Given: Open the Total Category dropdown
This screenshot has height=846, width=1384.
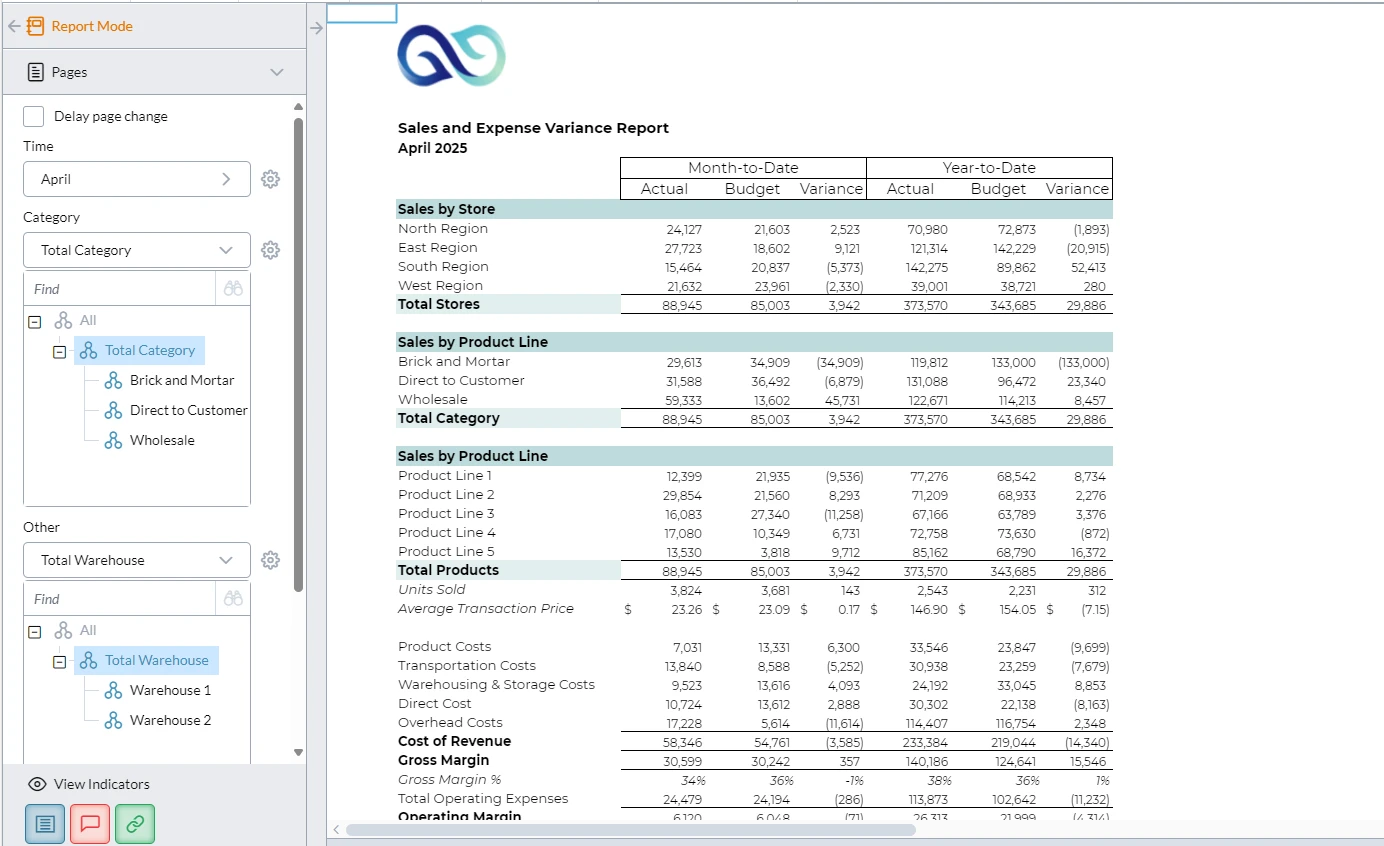Looking at the screenshot, I should click(137, 250).
